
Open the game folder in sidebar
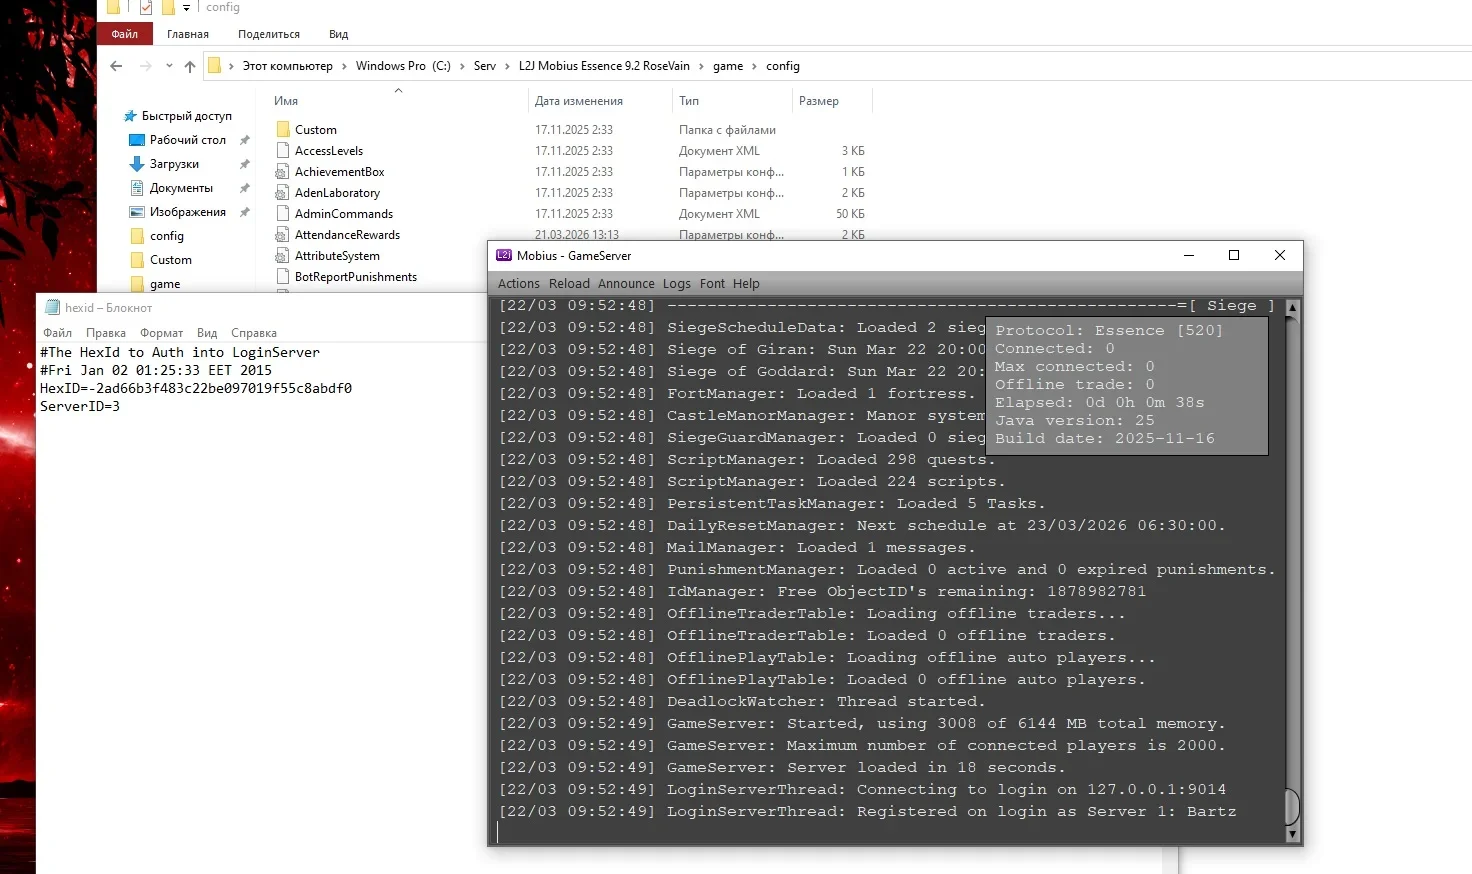[165, 284]
